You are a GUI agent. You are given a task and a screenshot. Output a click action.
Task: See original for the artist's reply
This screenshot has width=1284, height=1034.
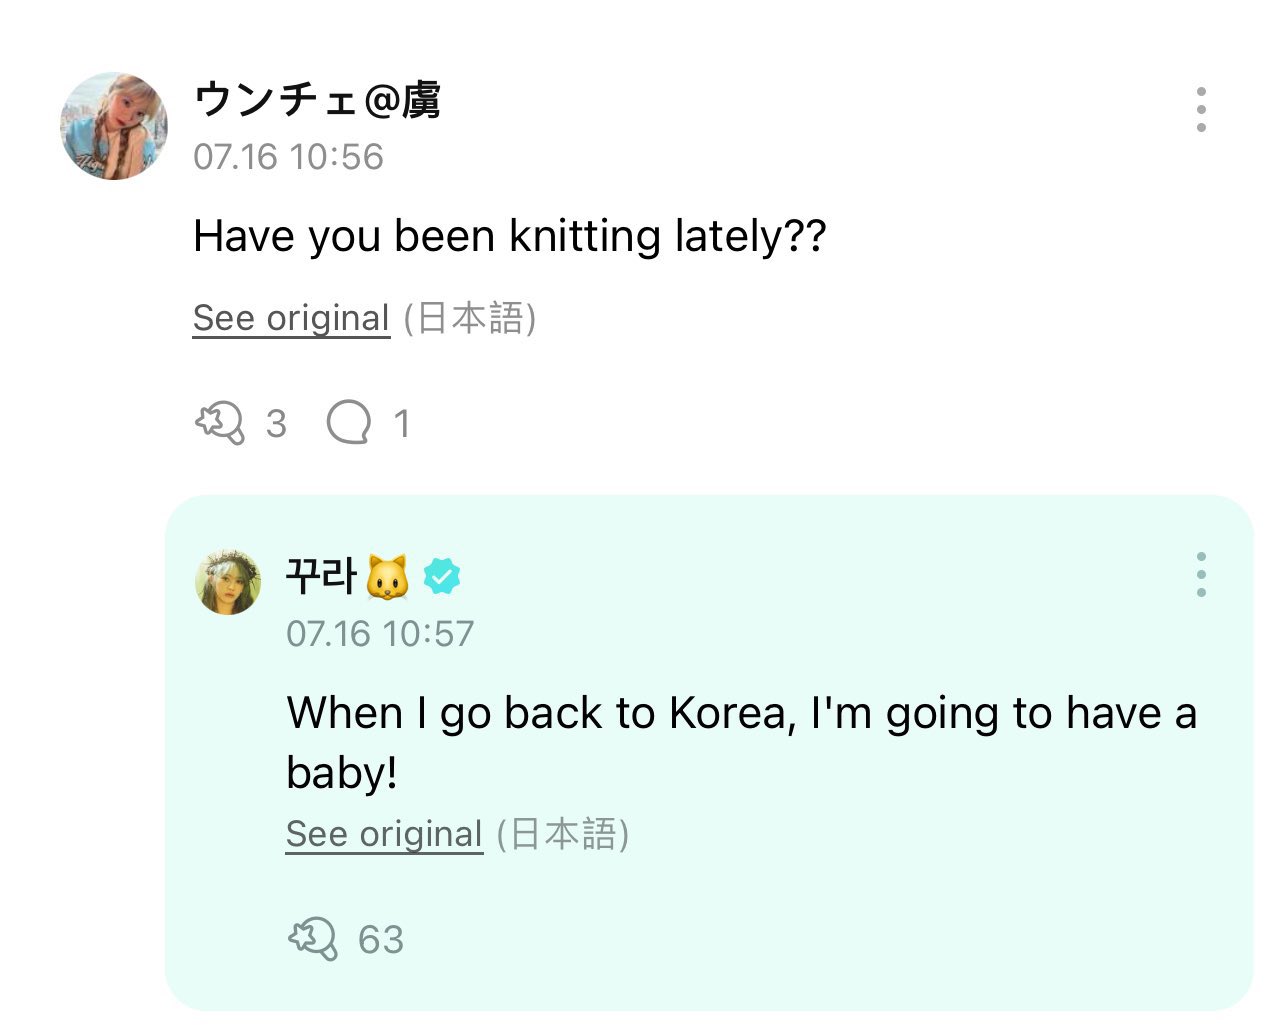pos(384,834)
